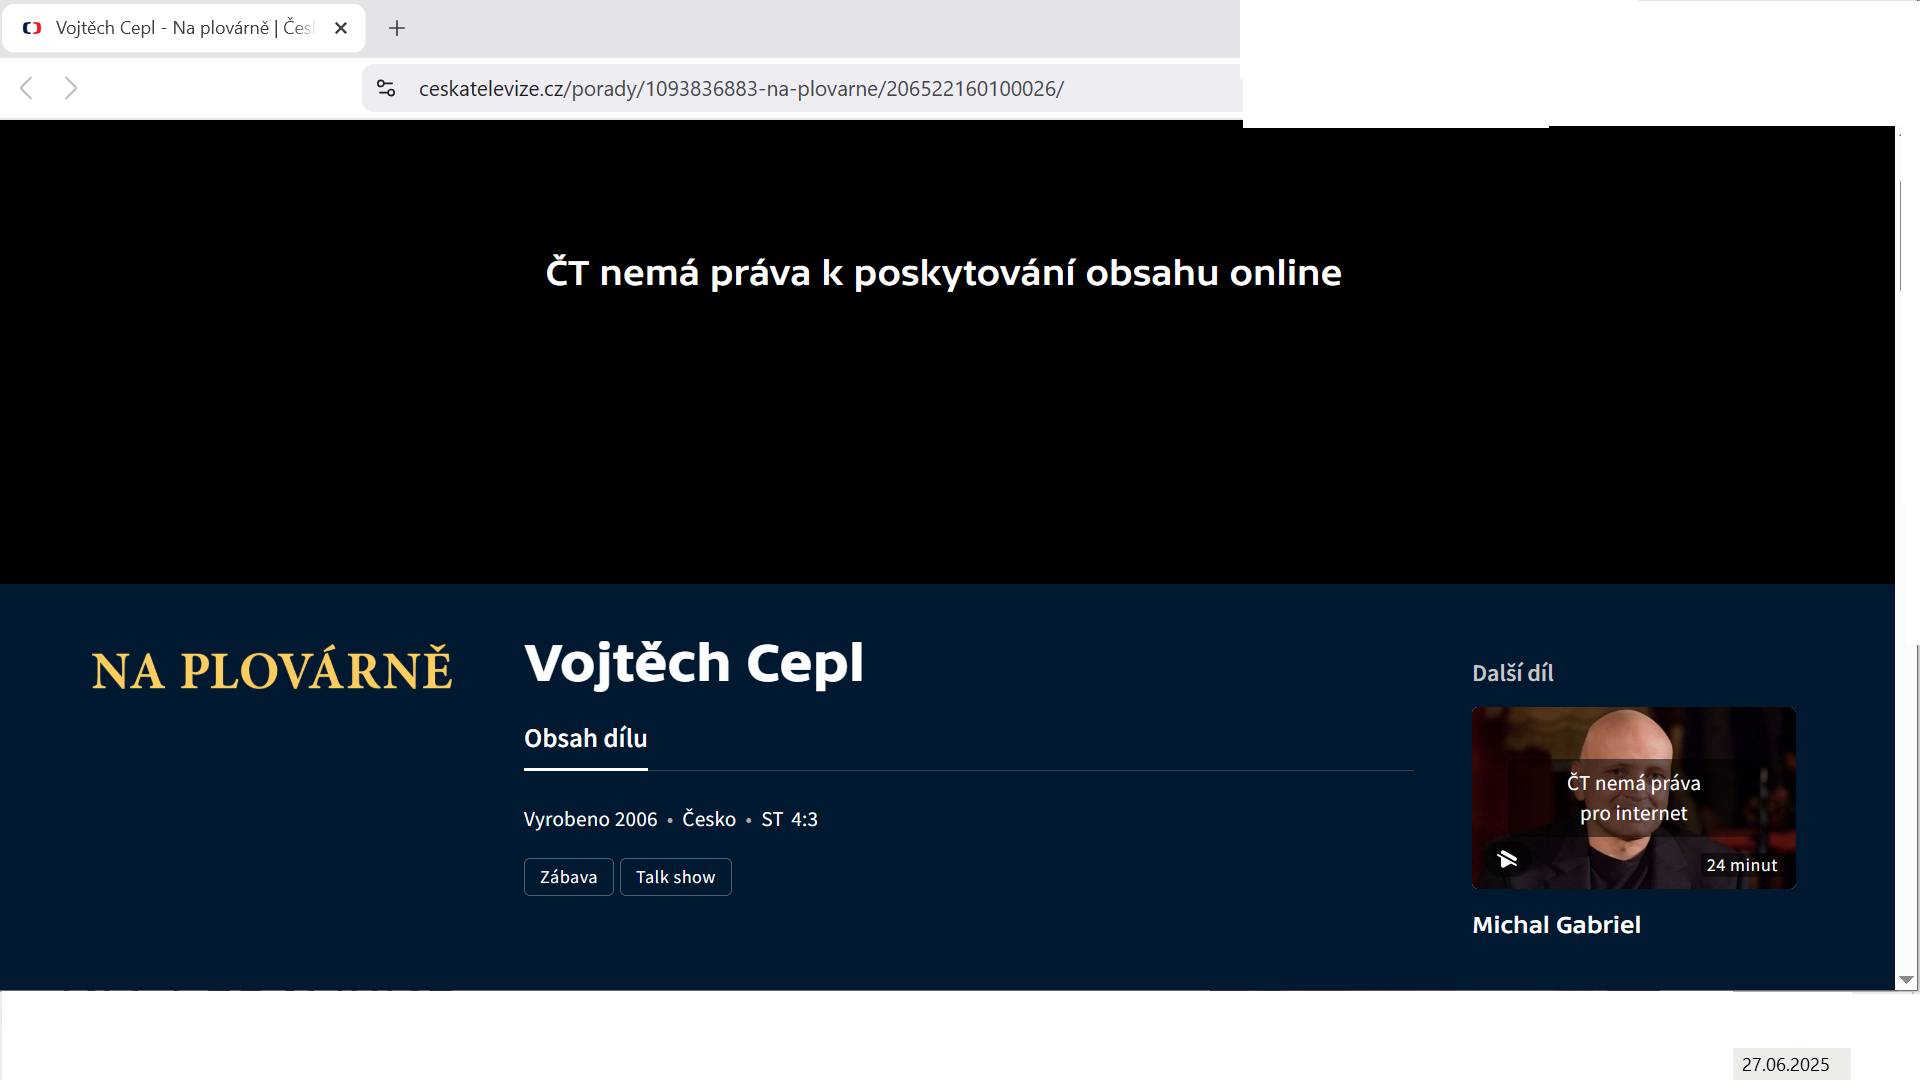Click the 27.06.2025 date label
The height and width of the screenshot is (1080, 1920).
click(1786, 1065)
